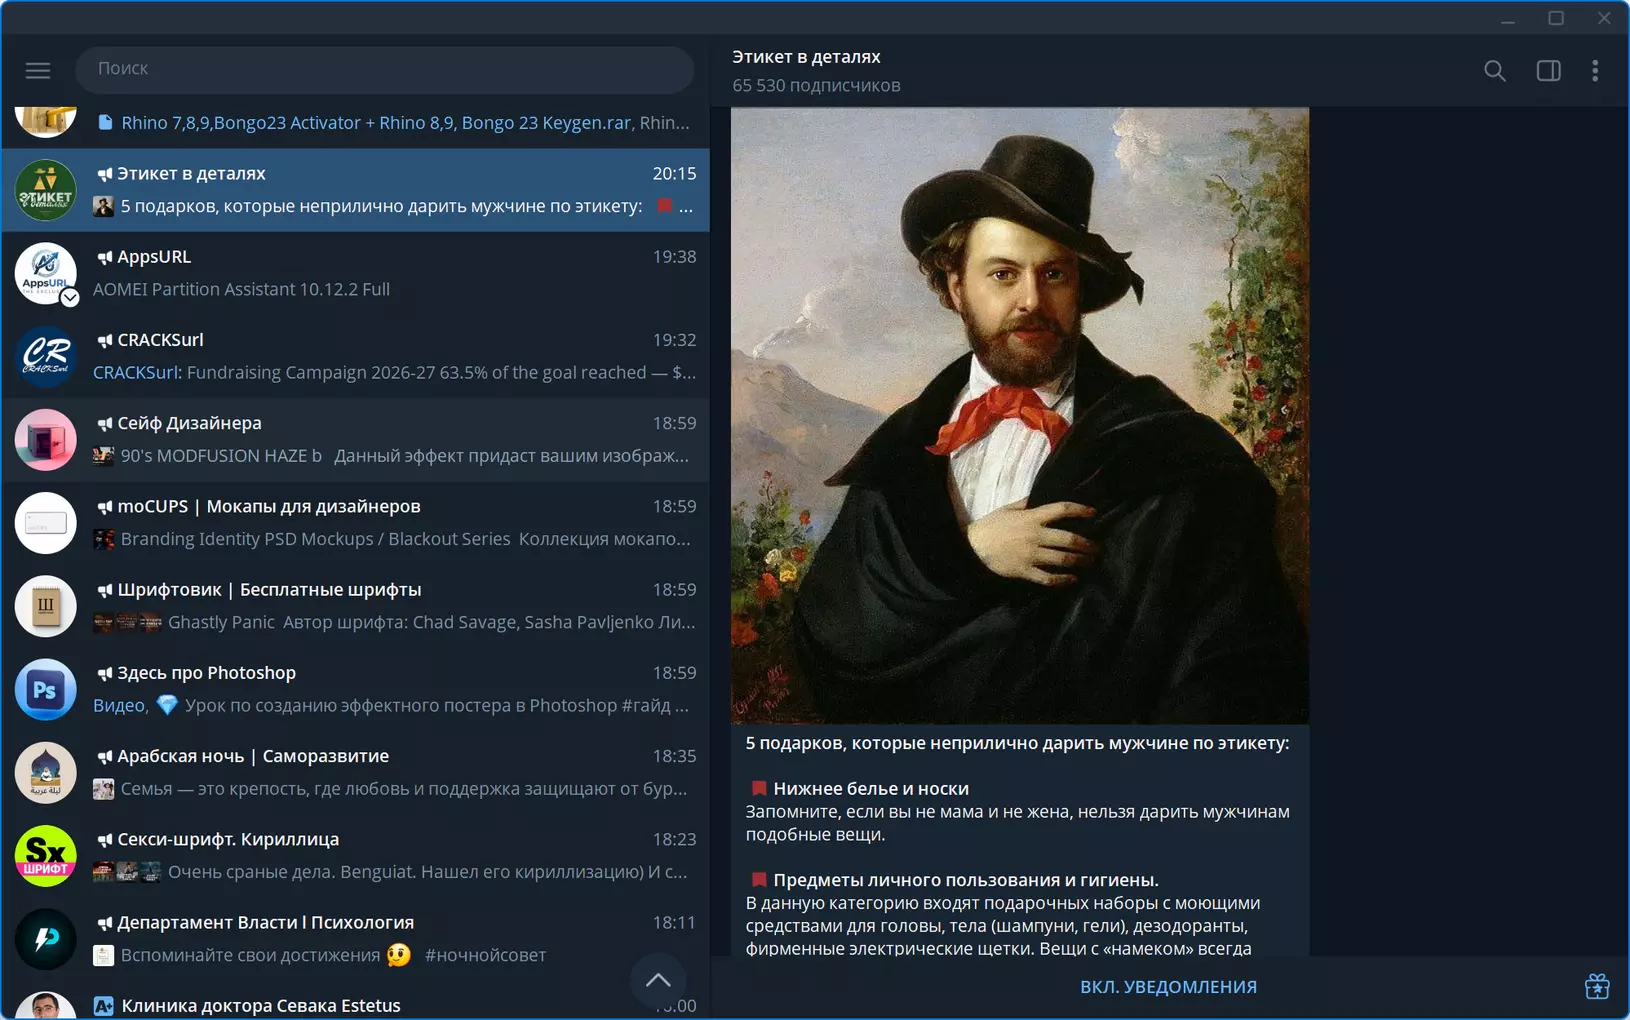Select the Сейф Дизайнера chat
Image resolution: width=1630 pixels, height=1020 pixels.
click(355, 439)
